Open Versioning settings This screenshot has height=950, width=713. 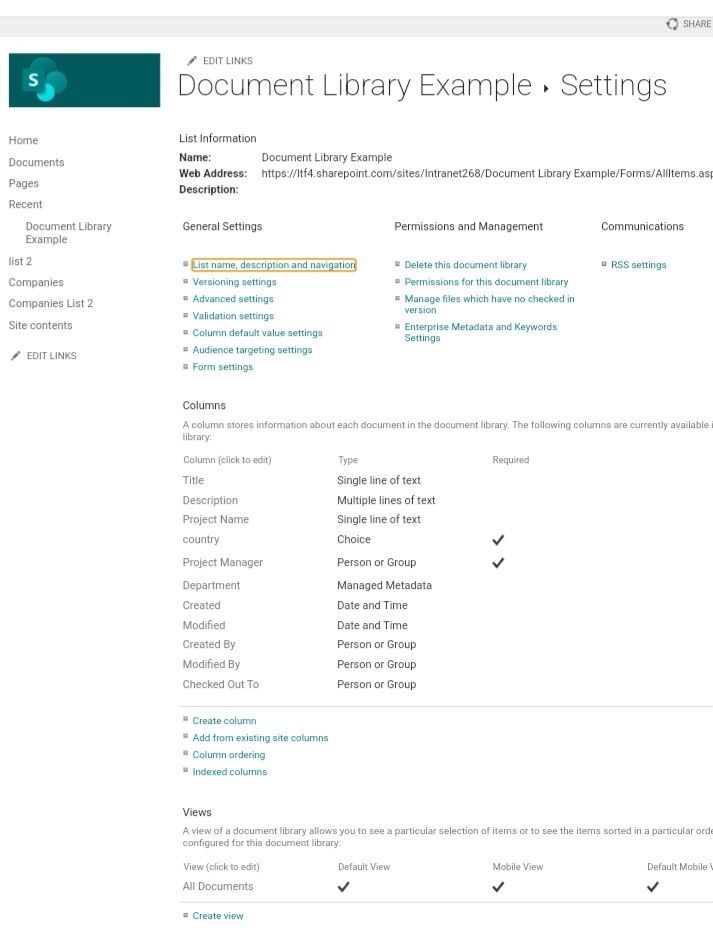click(x=234, y=282)
